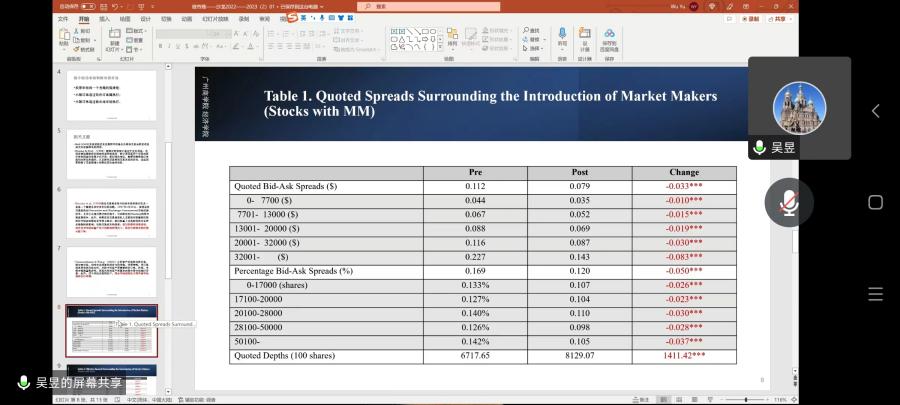Expand the shapes gallery more arrow
This screenshot has height=405, width=900.
pos(441,48)
